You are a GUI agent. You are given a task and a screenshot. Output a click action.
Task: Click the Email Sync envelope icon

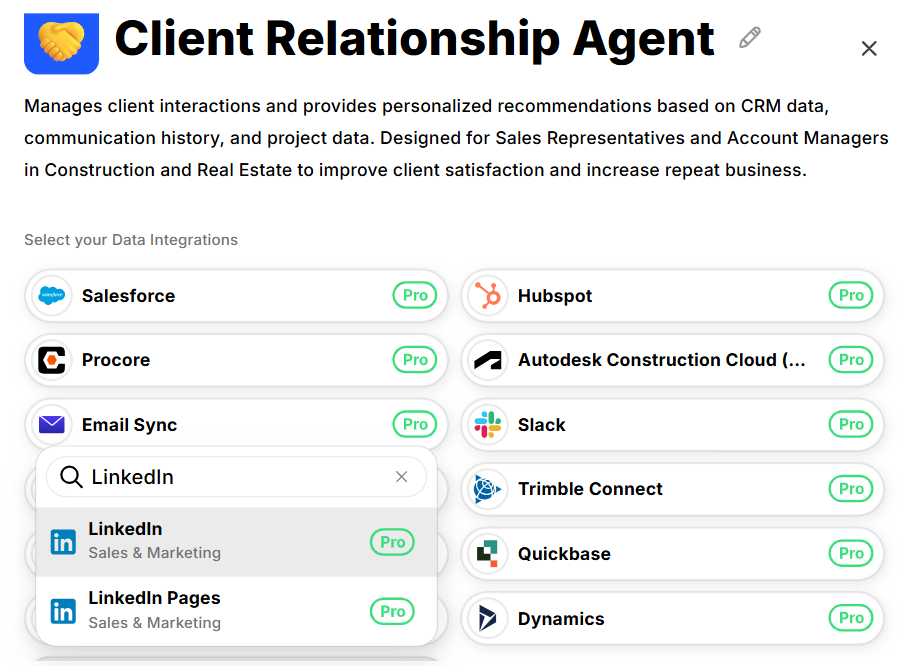coord(51,424)
